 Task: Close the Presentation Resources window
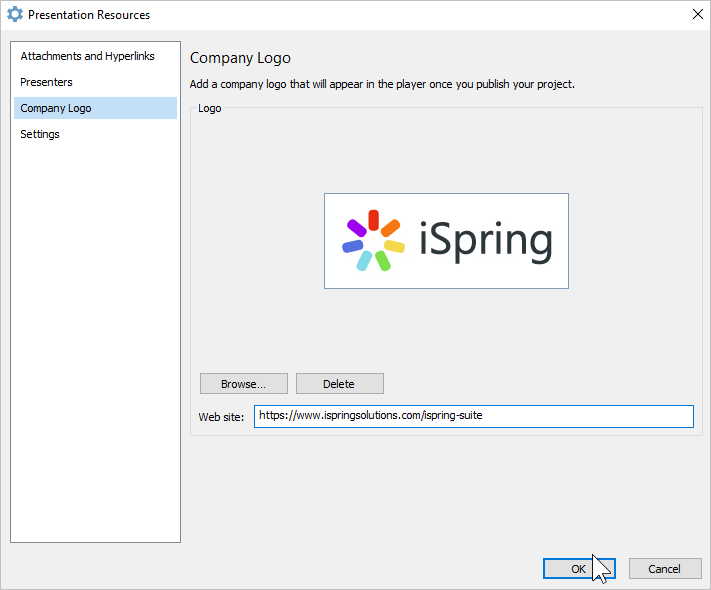pyautogui.click(x=697, y=15)
